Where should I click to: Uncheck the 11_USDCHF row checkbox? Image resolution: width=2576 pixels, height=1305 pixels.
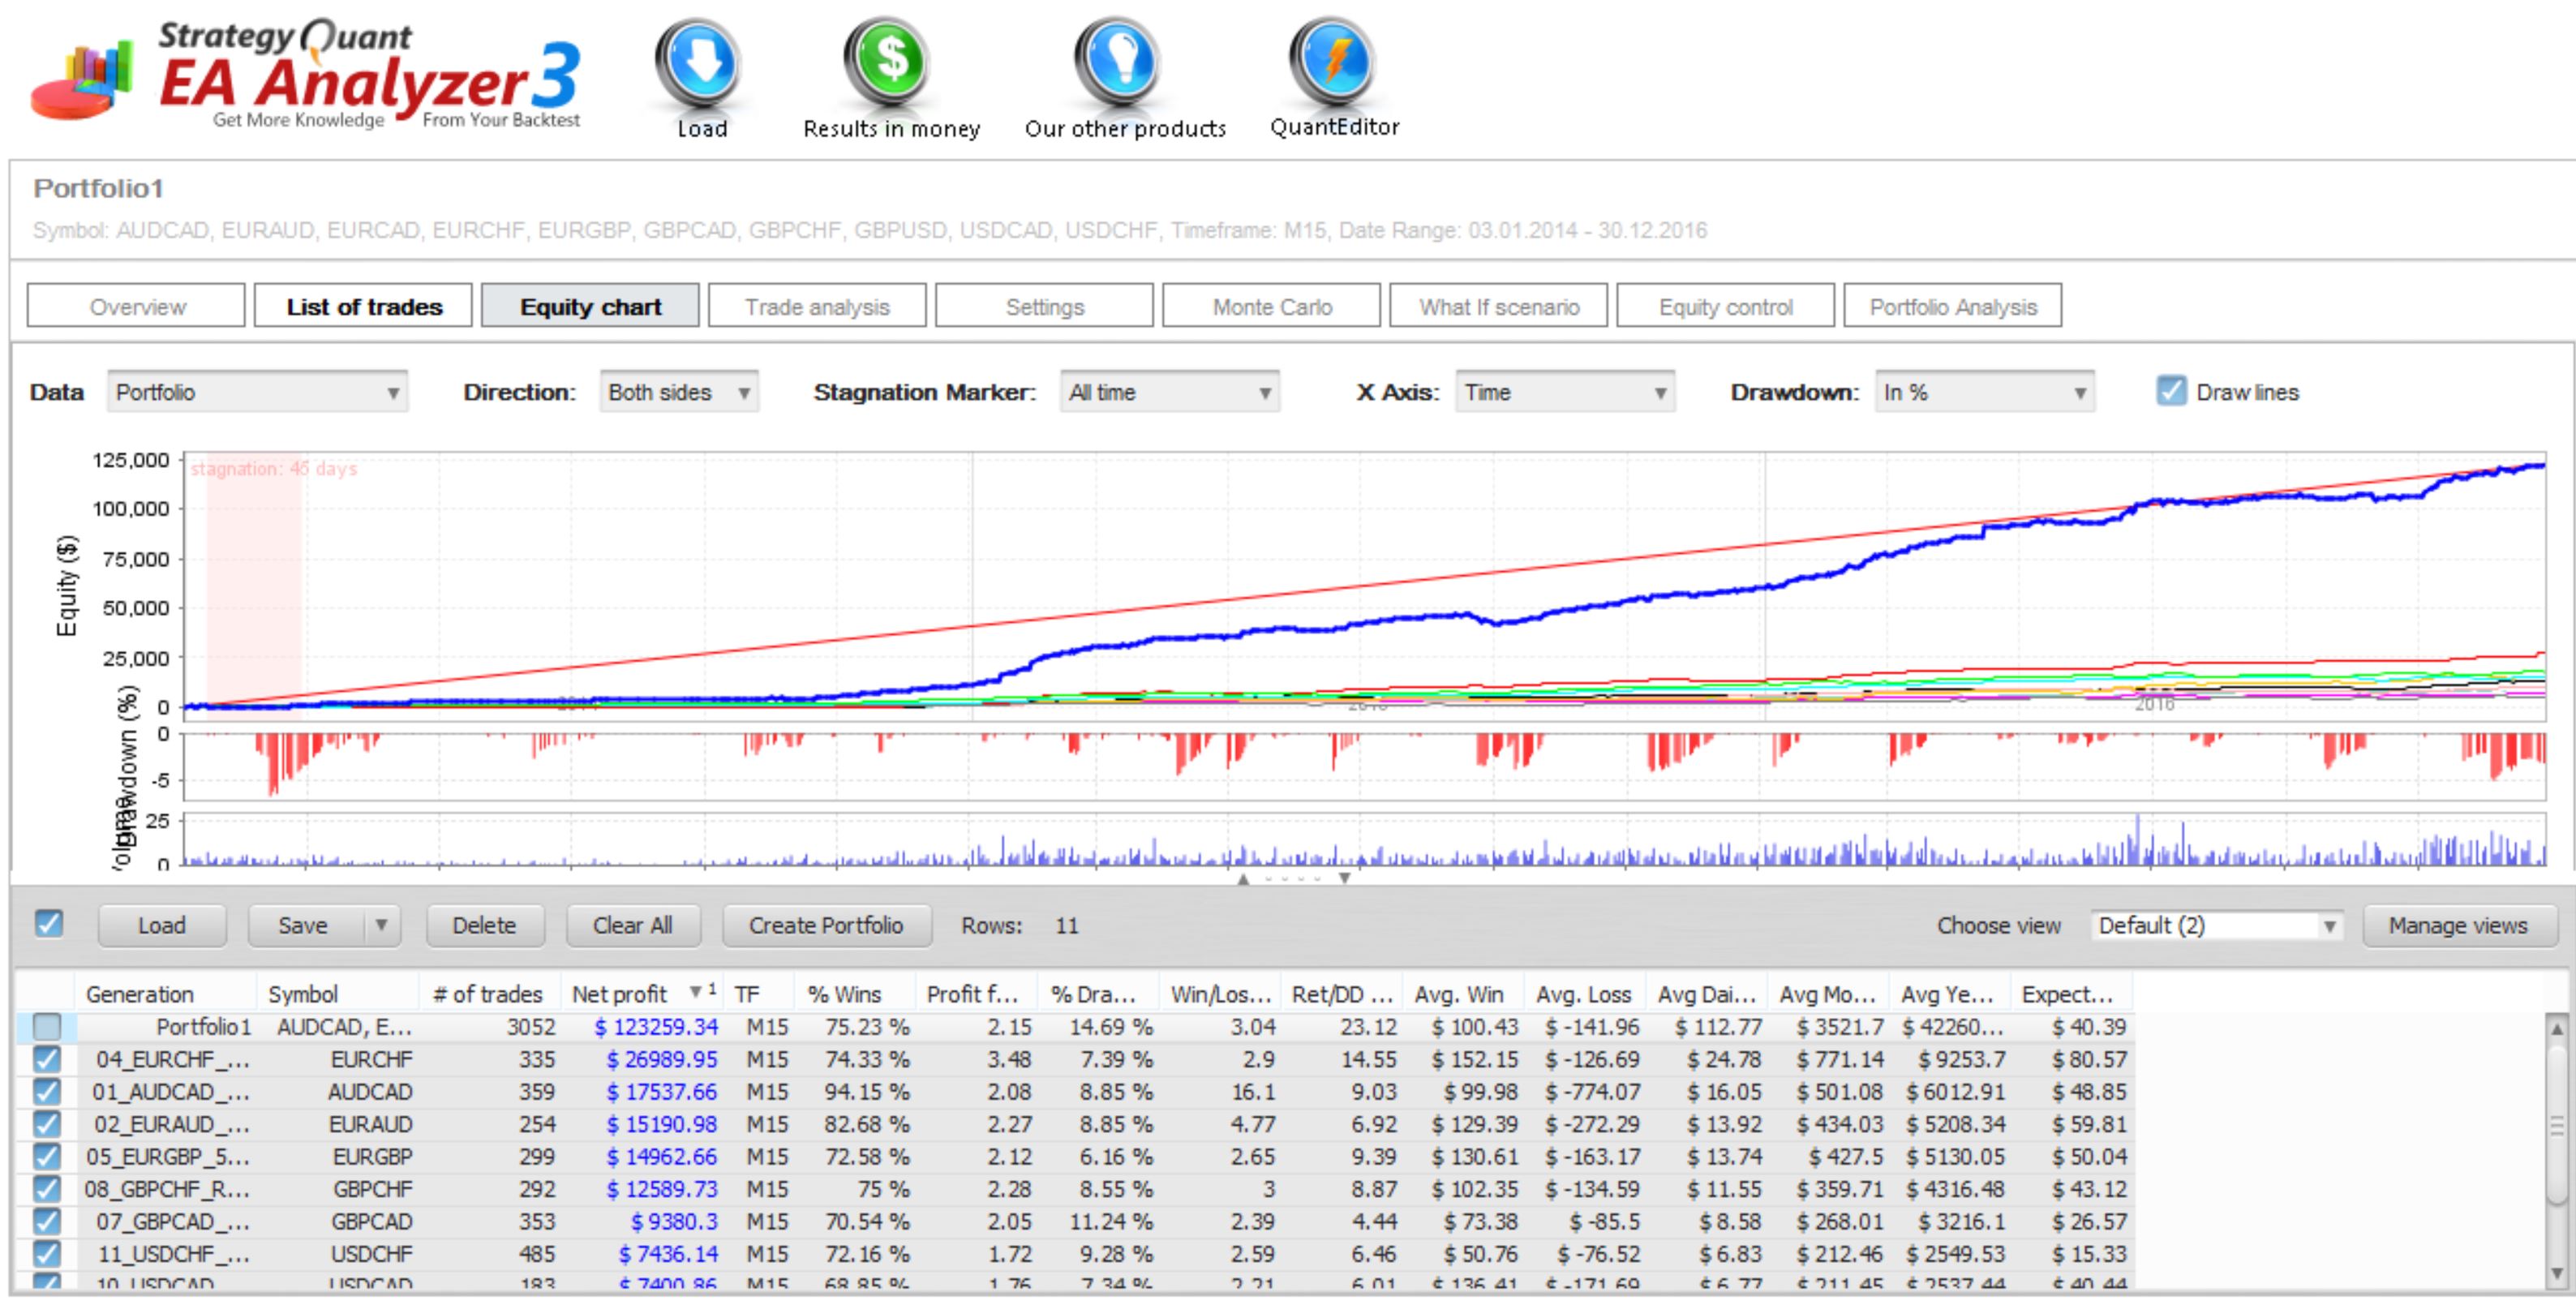pos(47,1254)
